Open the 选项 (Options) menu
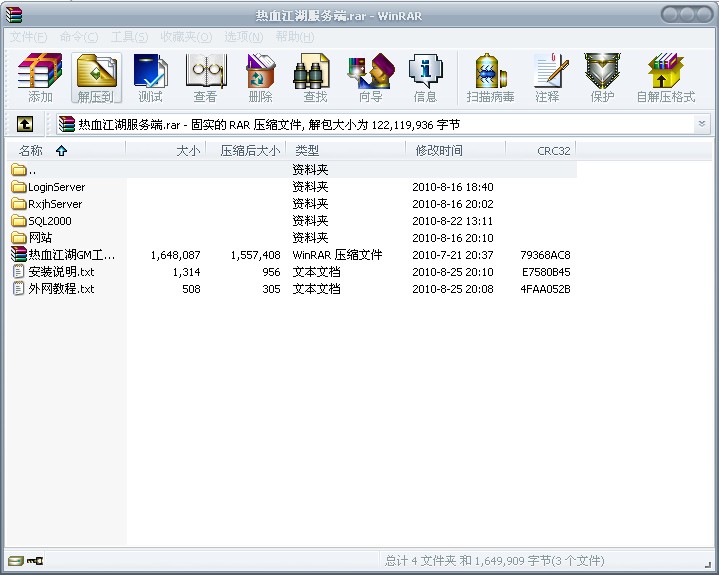 [x=243, y=37]
